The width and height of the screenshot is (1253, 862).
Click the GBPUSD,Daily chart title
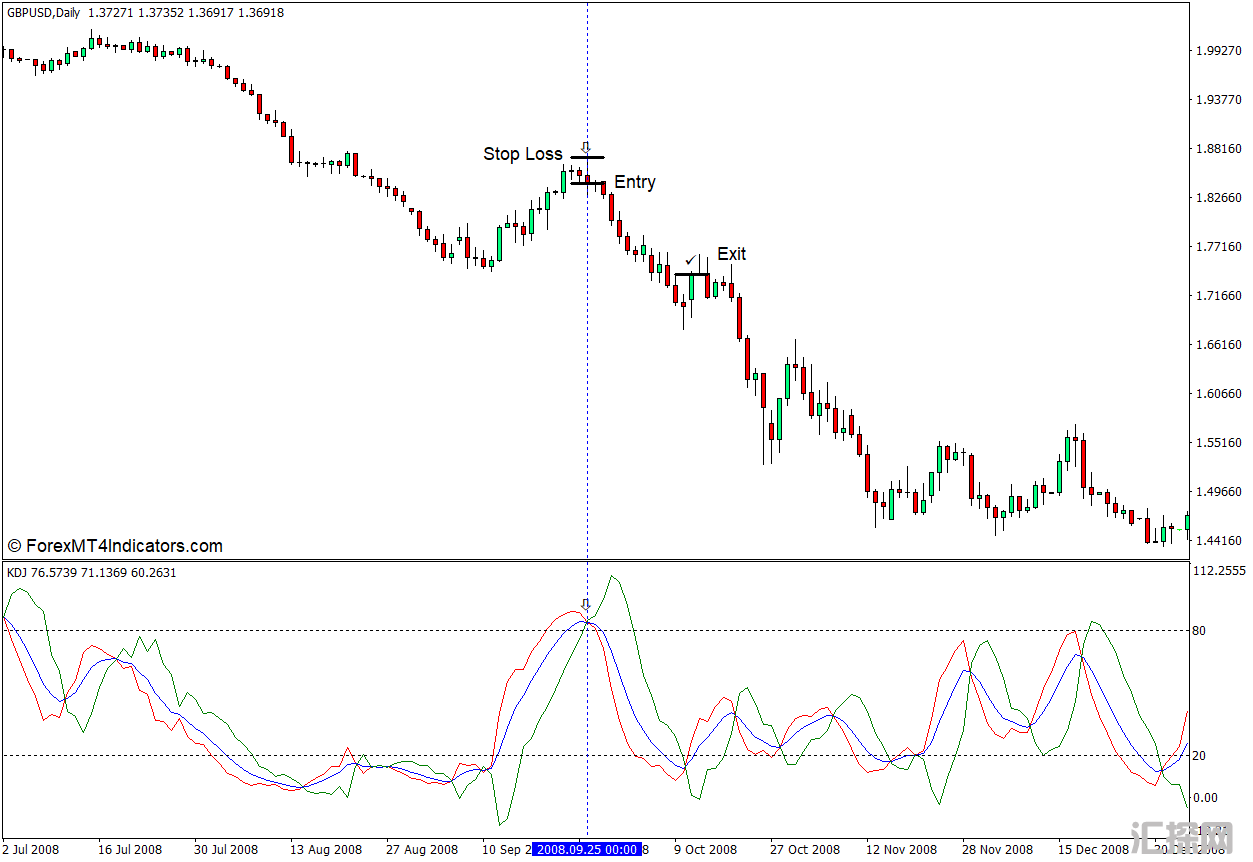pos(44,13)
